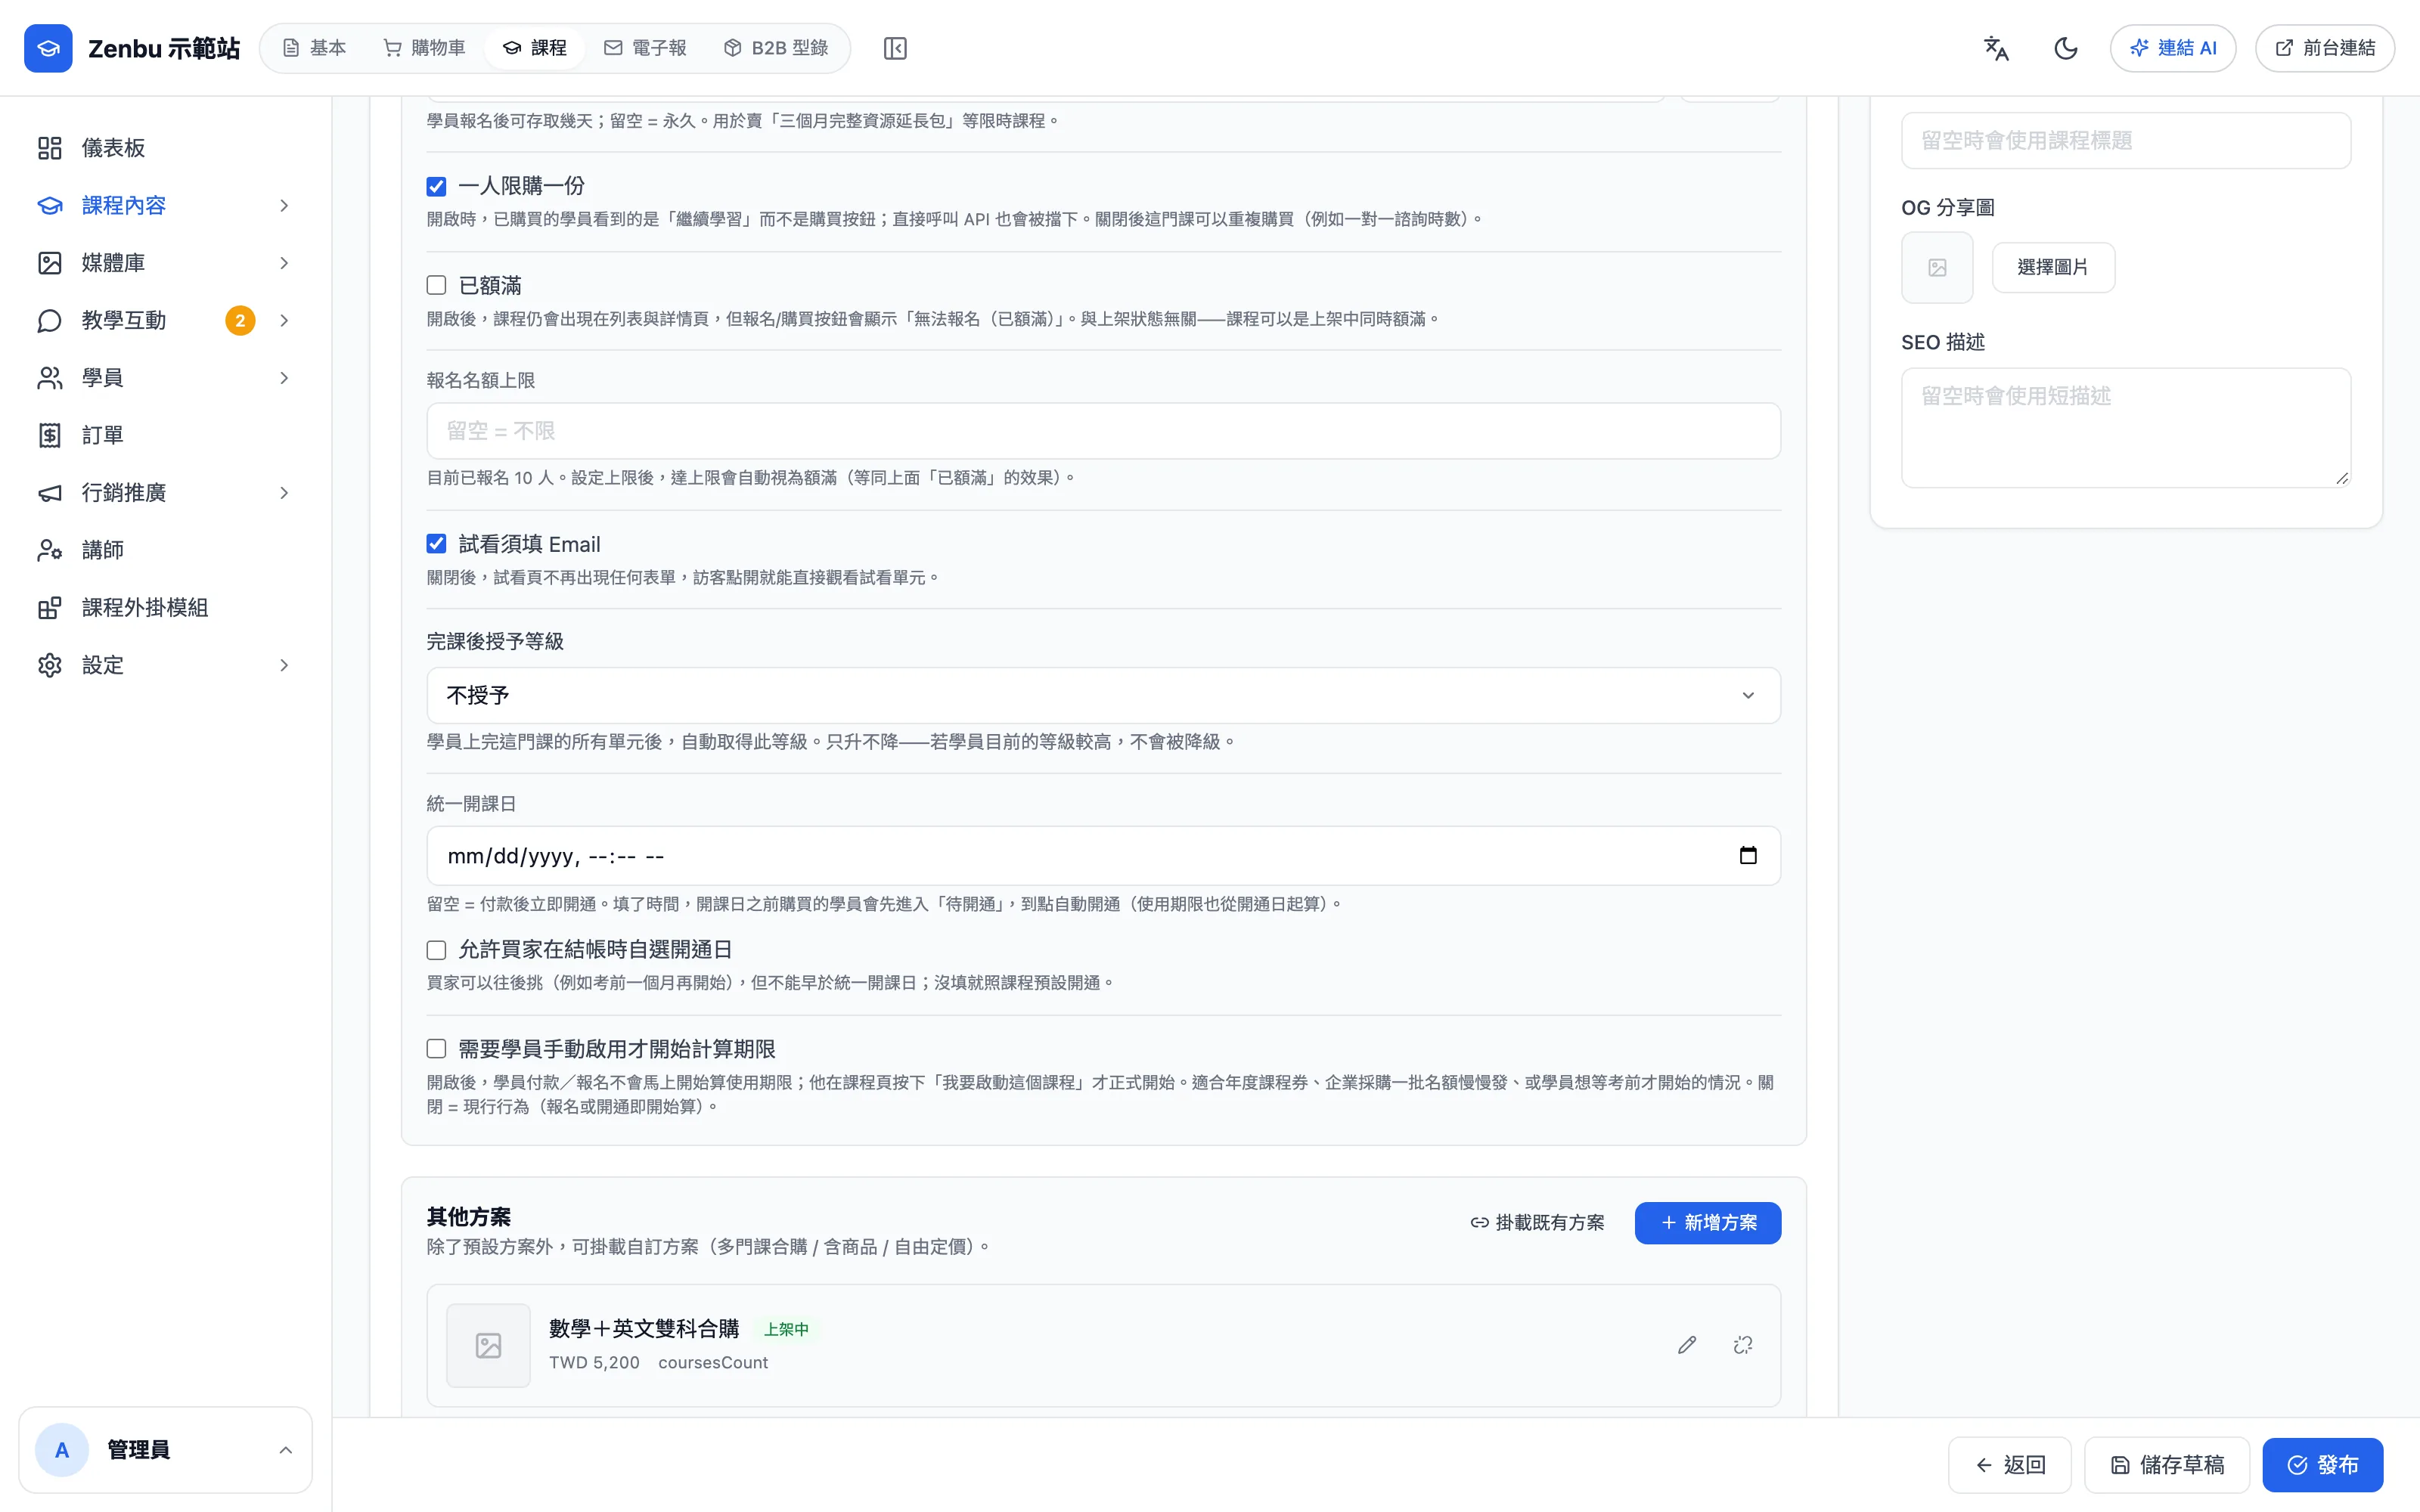Click the admin avatar A

[x=62, y=1450]
